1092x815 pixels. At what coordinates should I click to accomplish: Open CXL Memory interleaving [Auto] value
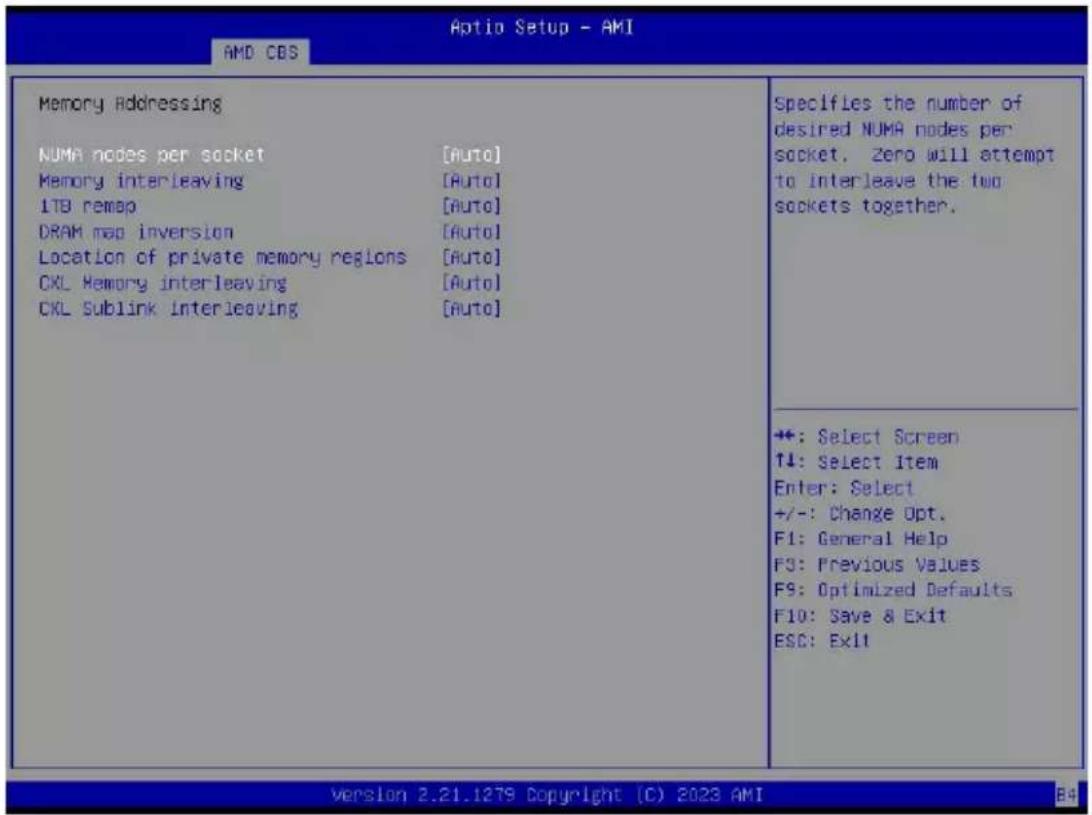(471, 283)
